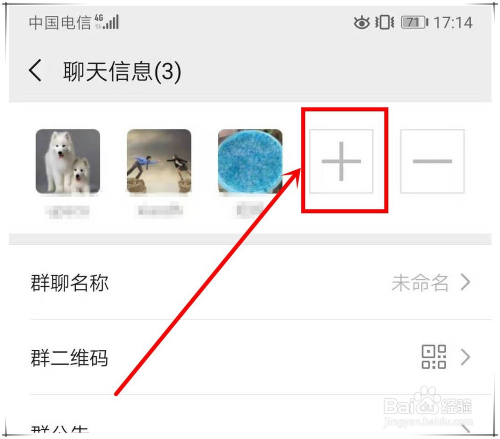
Task: Expand the chevron in 群二维码 row
Action: tap(465, 357)
